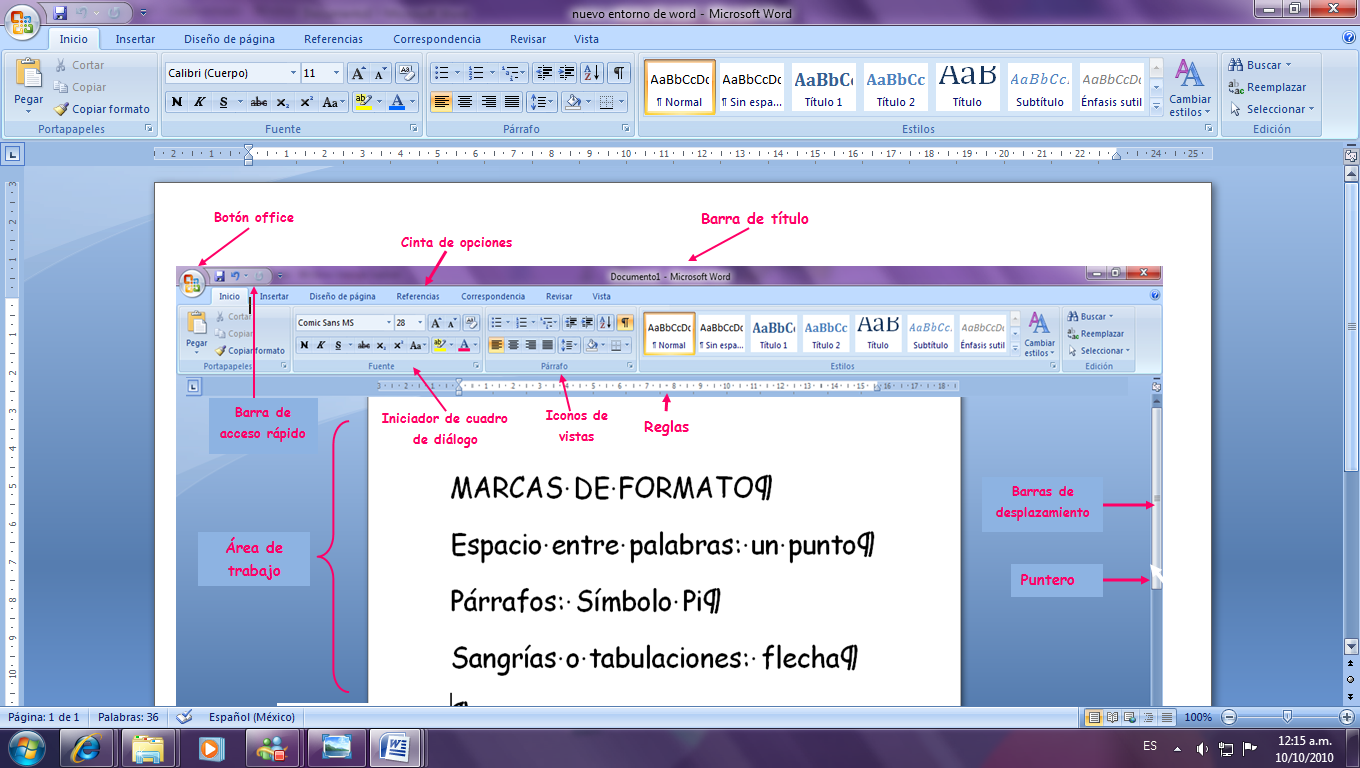Set center alignment in main ribbon Párrafo group
Viewport: 1360px width, 768px height.
pyautogui.click(x=465, y=102)
